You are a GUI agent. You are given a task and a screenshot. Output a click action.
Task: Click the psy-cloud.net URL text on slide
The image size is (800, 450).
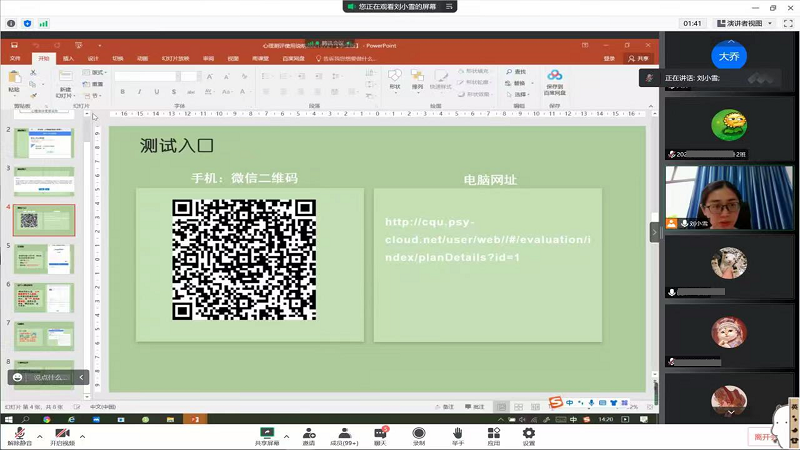tap(488, 239)
